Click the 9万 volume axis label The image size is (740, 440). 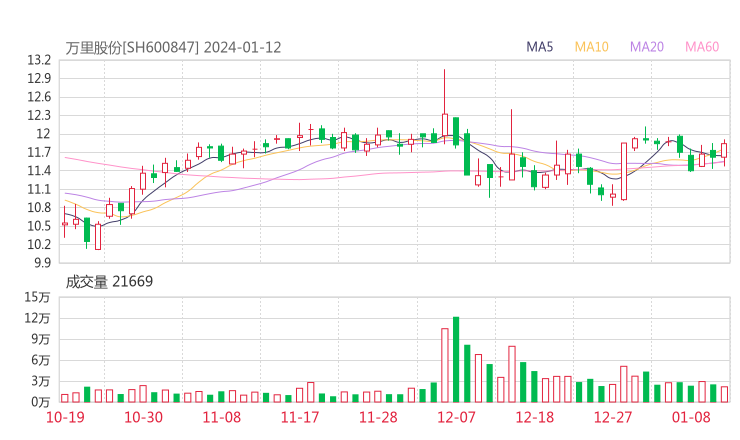[x=41, y=339]
